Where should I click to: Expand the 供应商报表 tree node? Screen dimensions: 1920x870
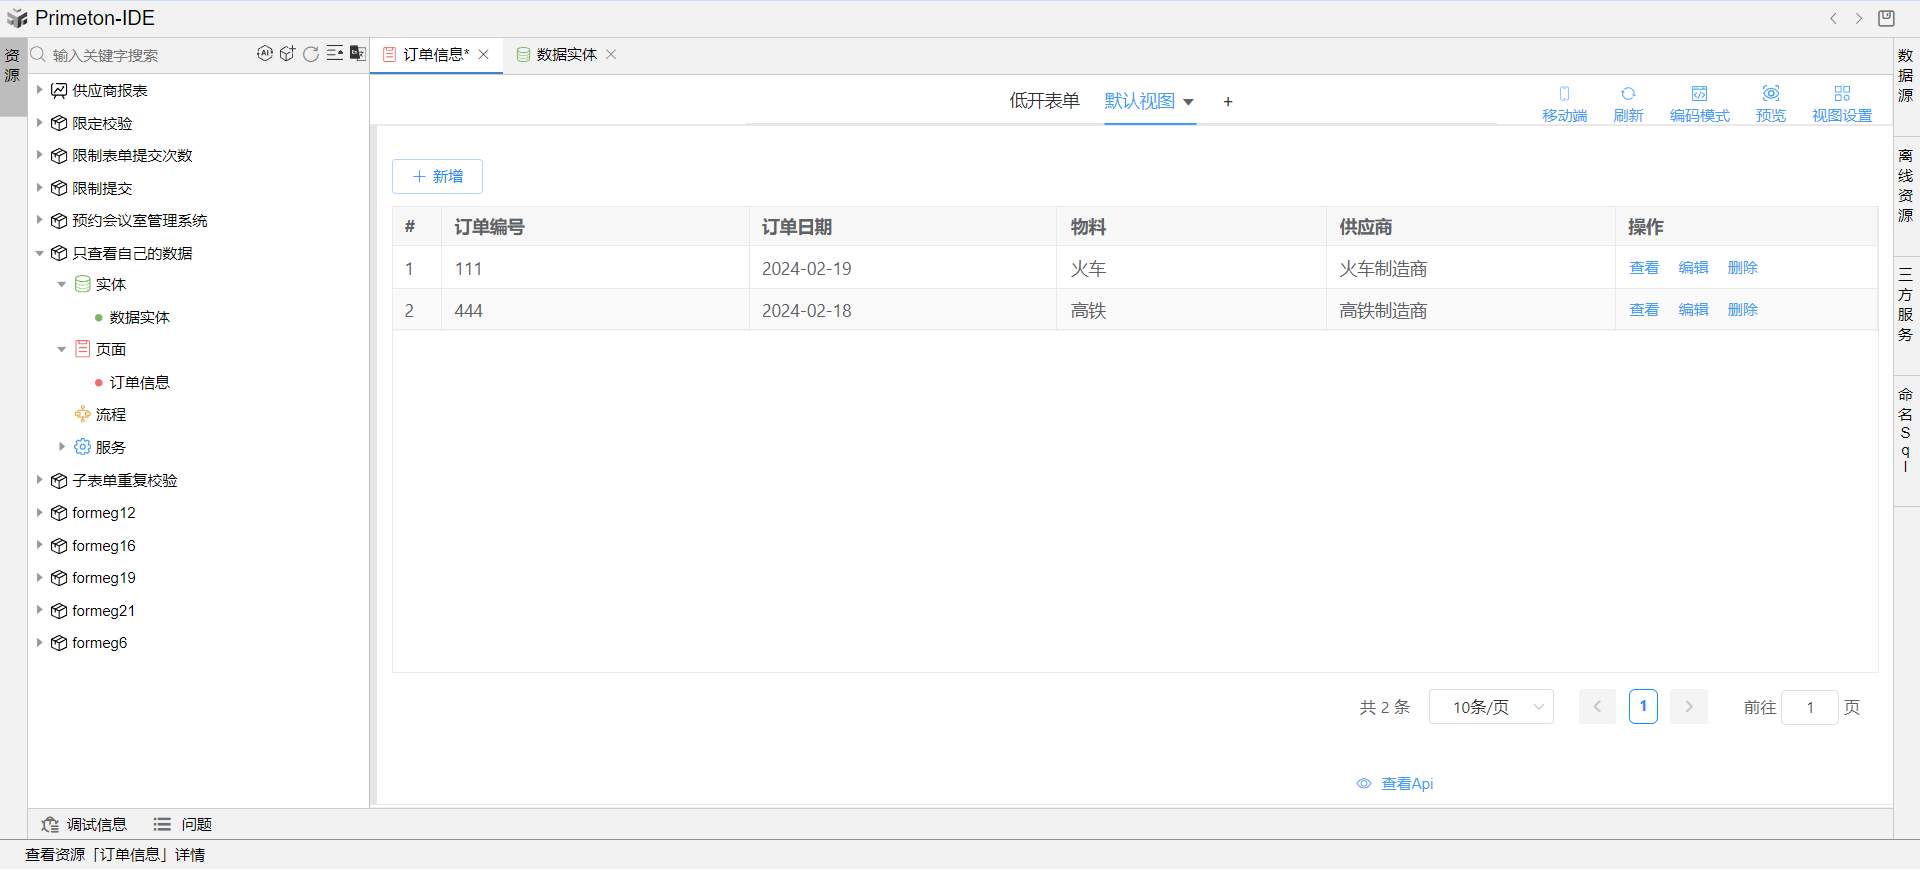point(40,90)
